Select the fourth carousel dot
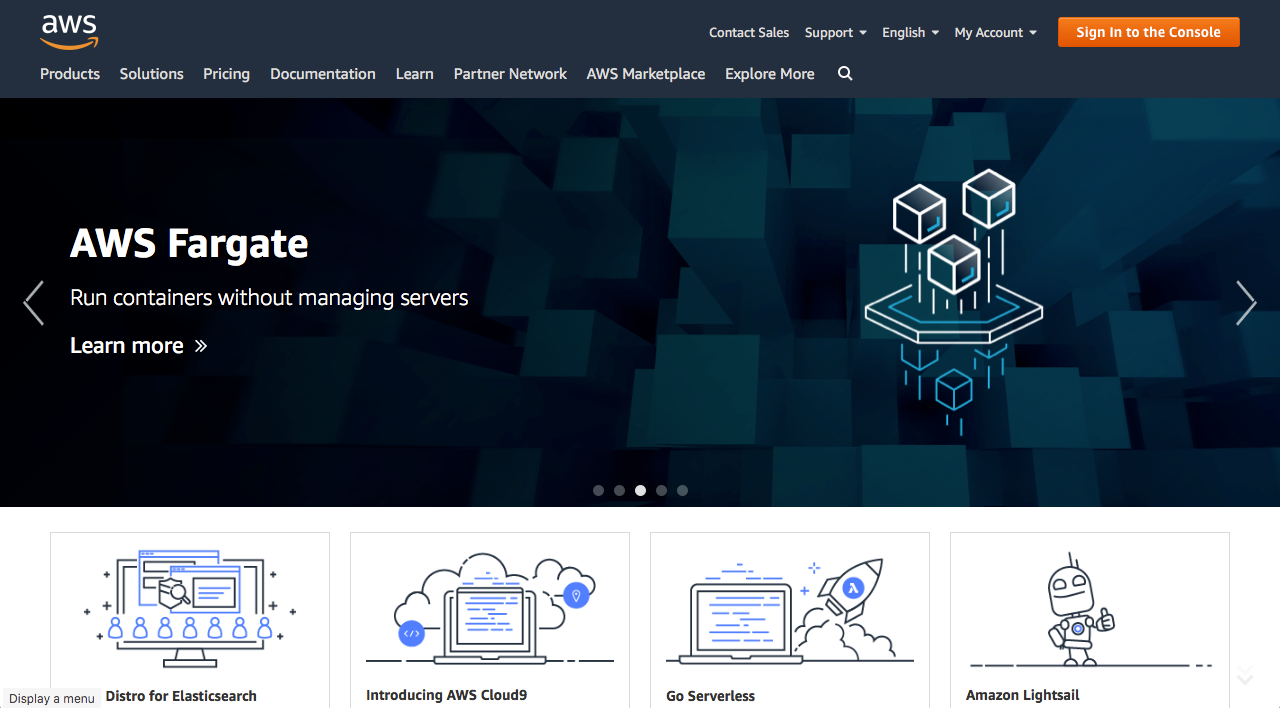The width and height of the screenshot is (1280, 708). click(x=661, y=491)
